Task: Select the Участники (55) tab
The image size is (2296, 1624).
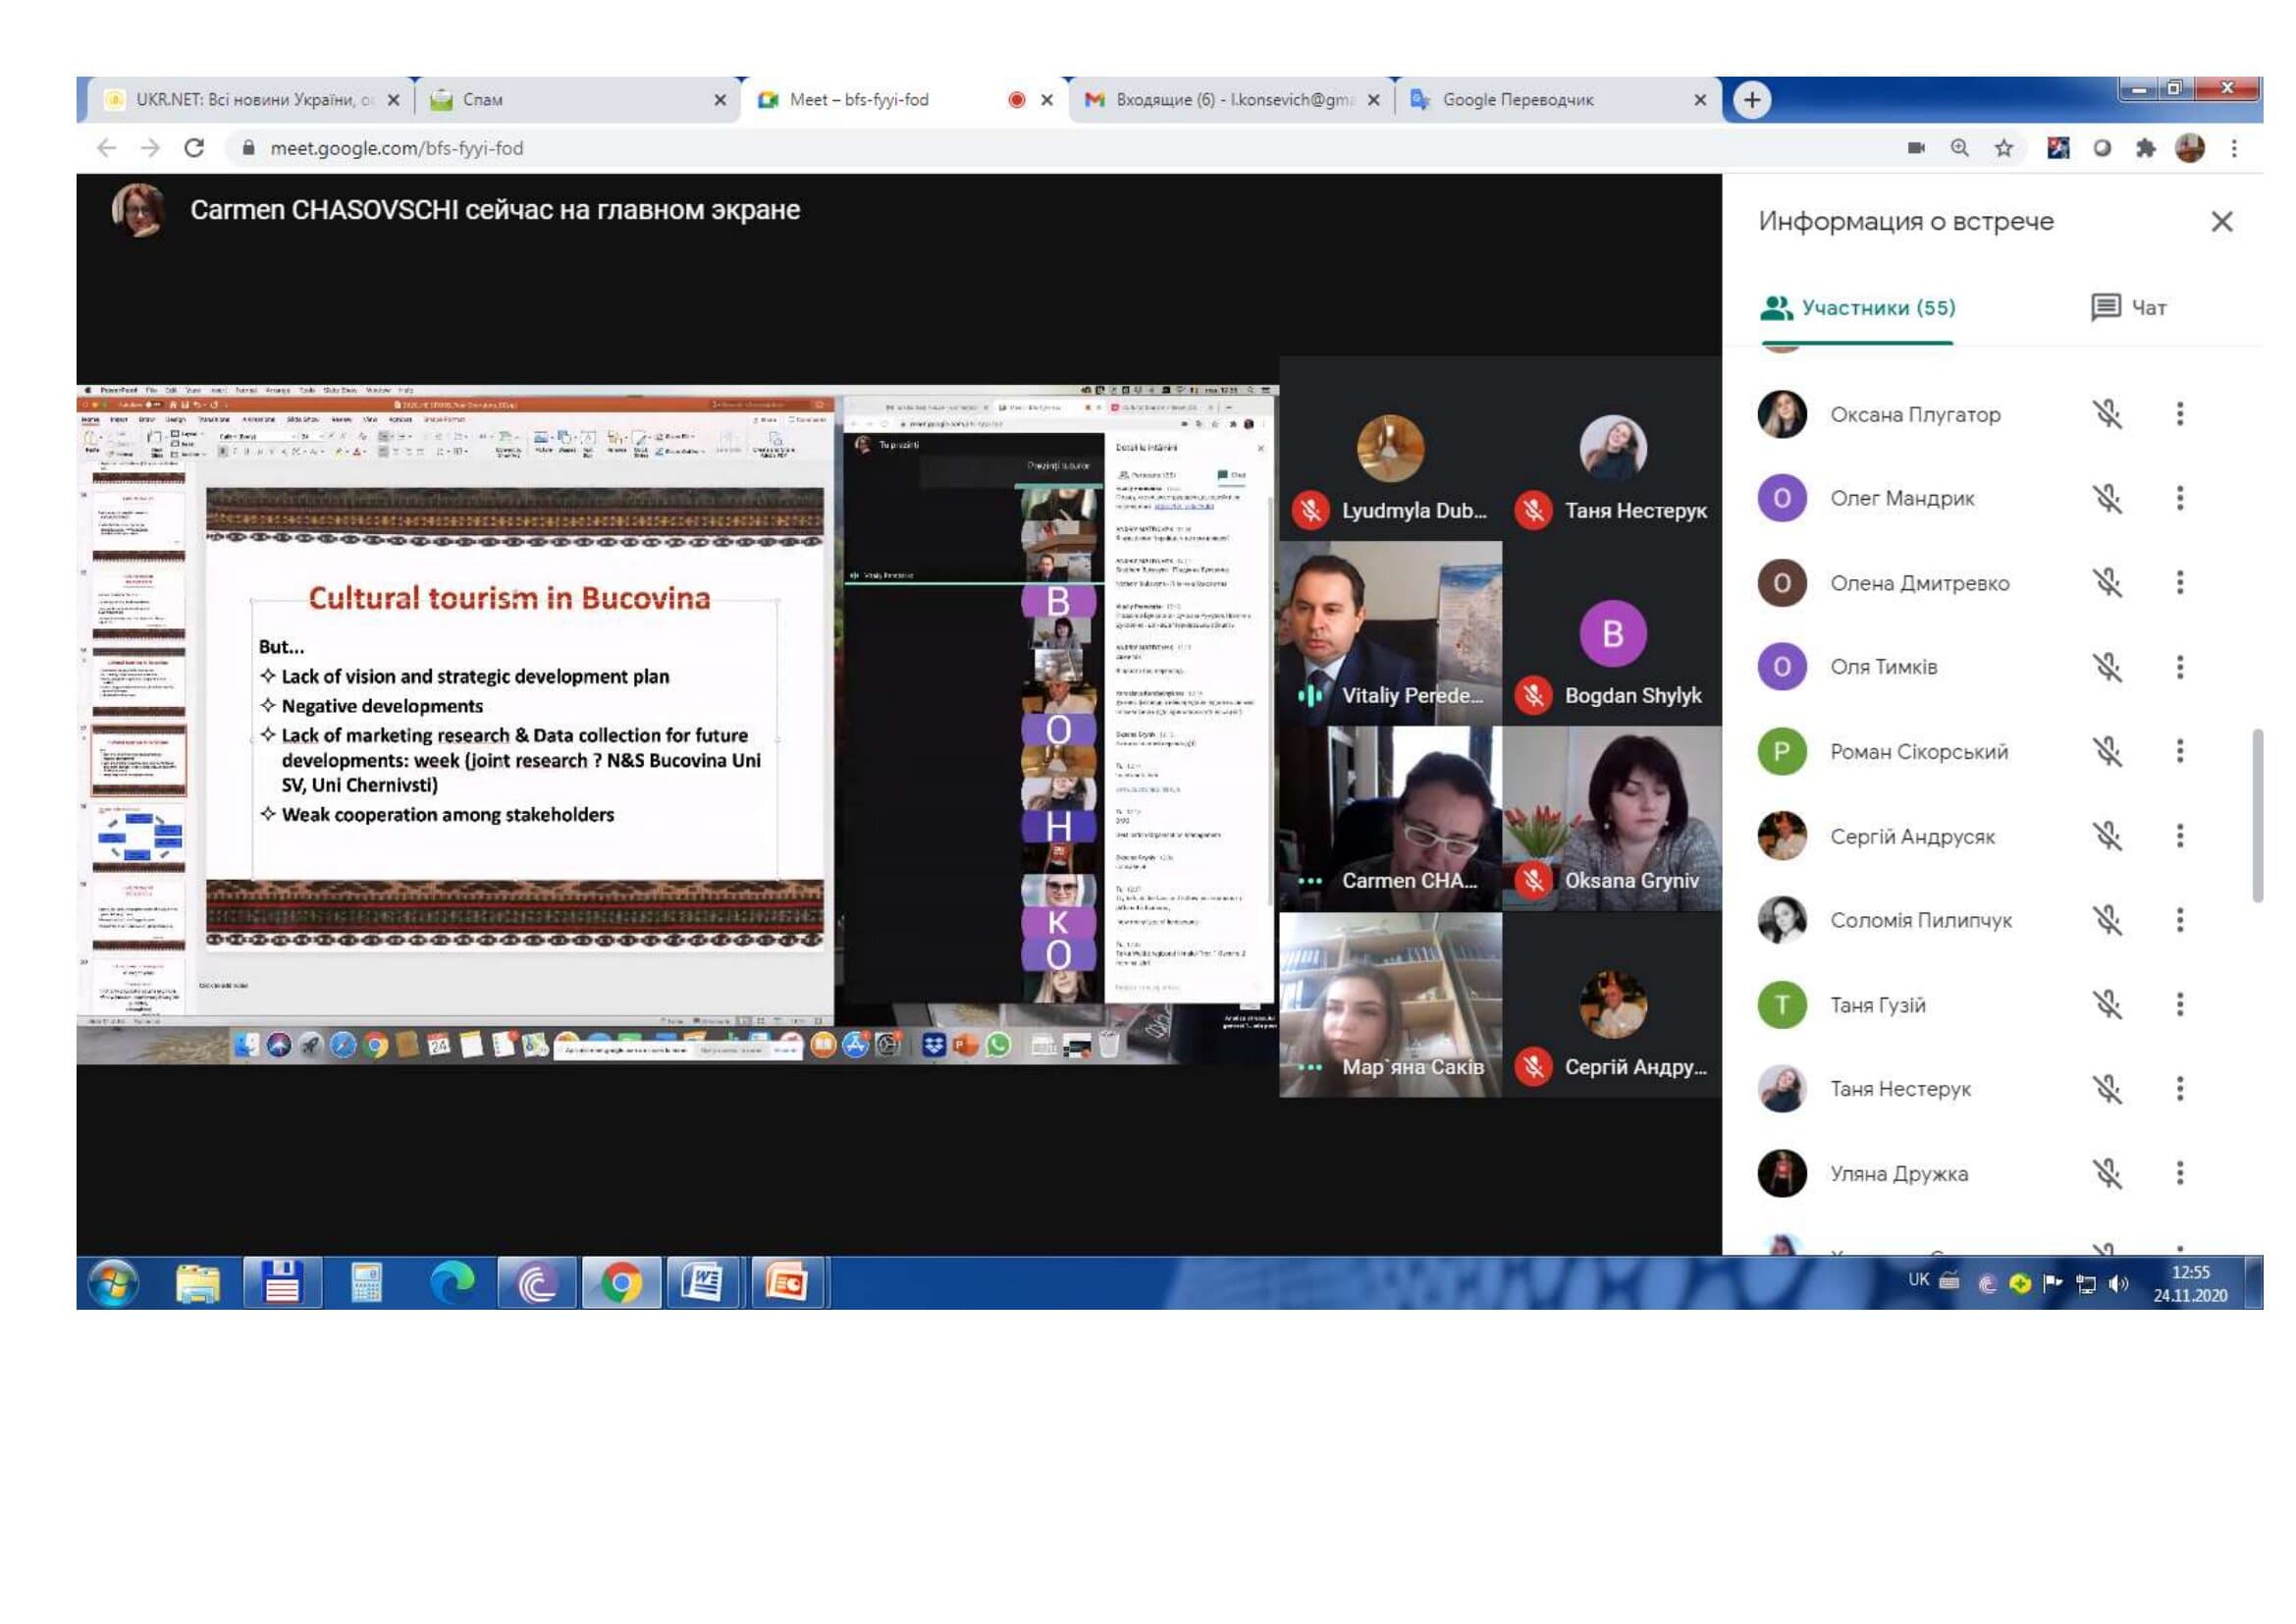Action: 1857,307
